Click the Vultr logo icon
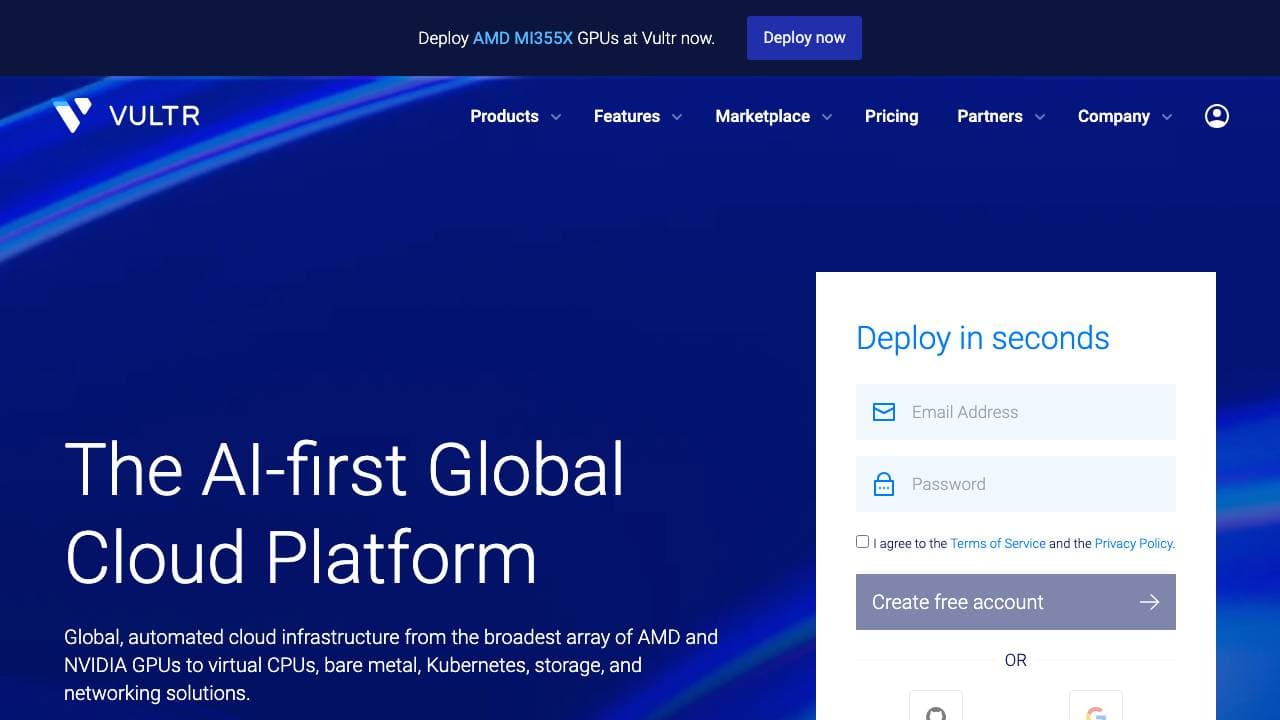 72,116
